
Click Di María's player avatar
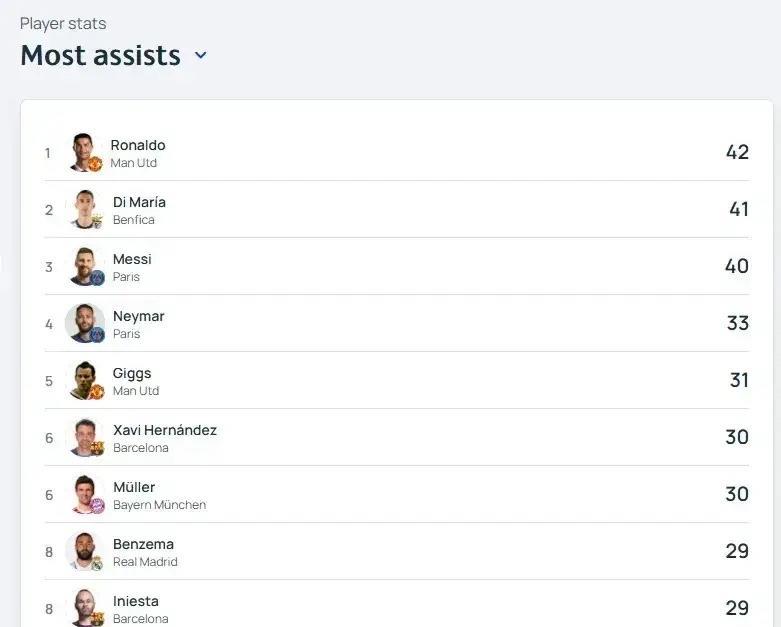85,209
